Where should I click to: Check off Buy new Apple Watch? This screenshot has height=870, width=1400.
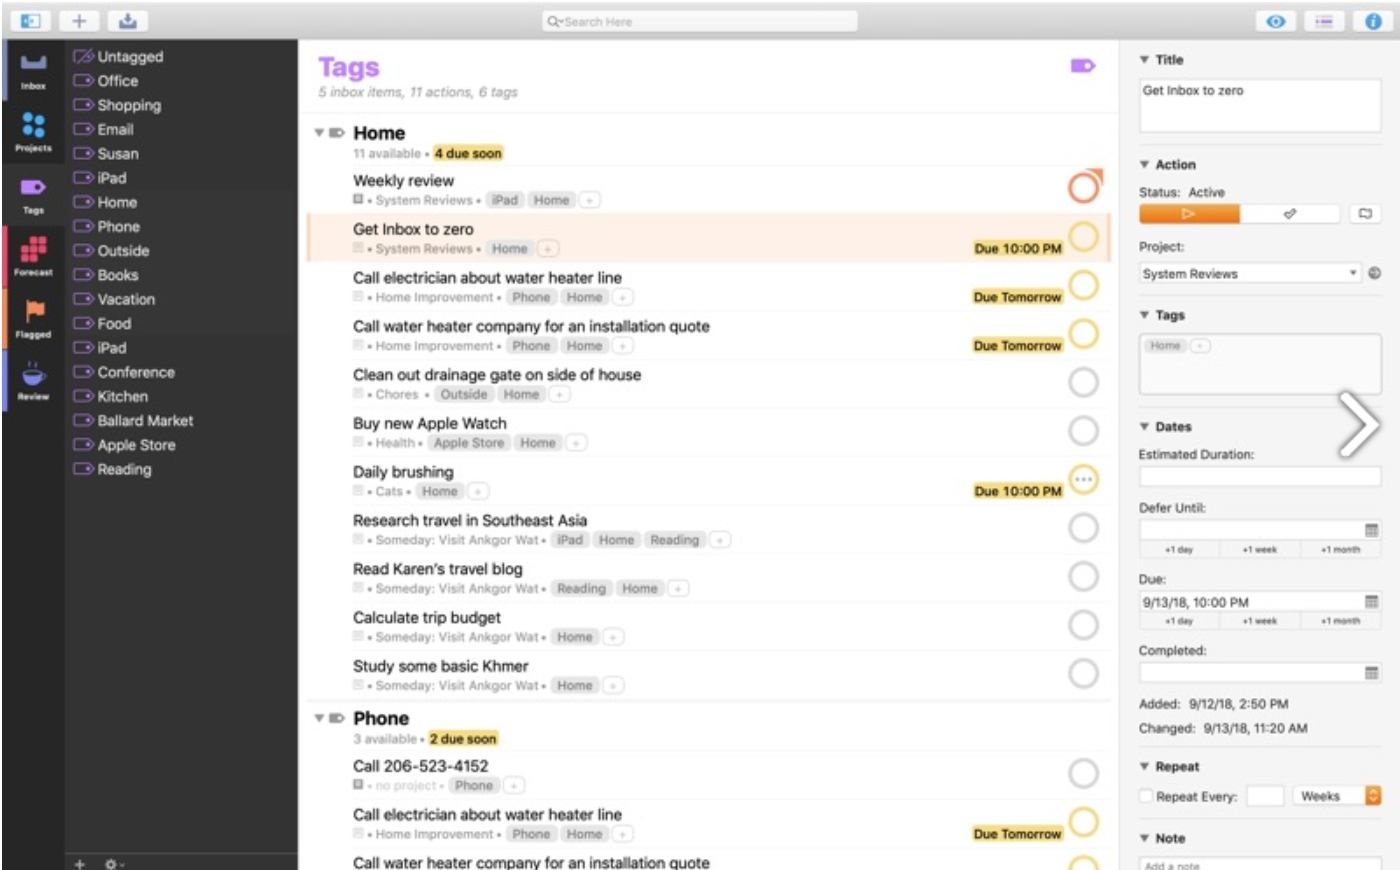click(x=1083, y=431)
